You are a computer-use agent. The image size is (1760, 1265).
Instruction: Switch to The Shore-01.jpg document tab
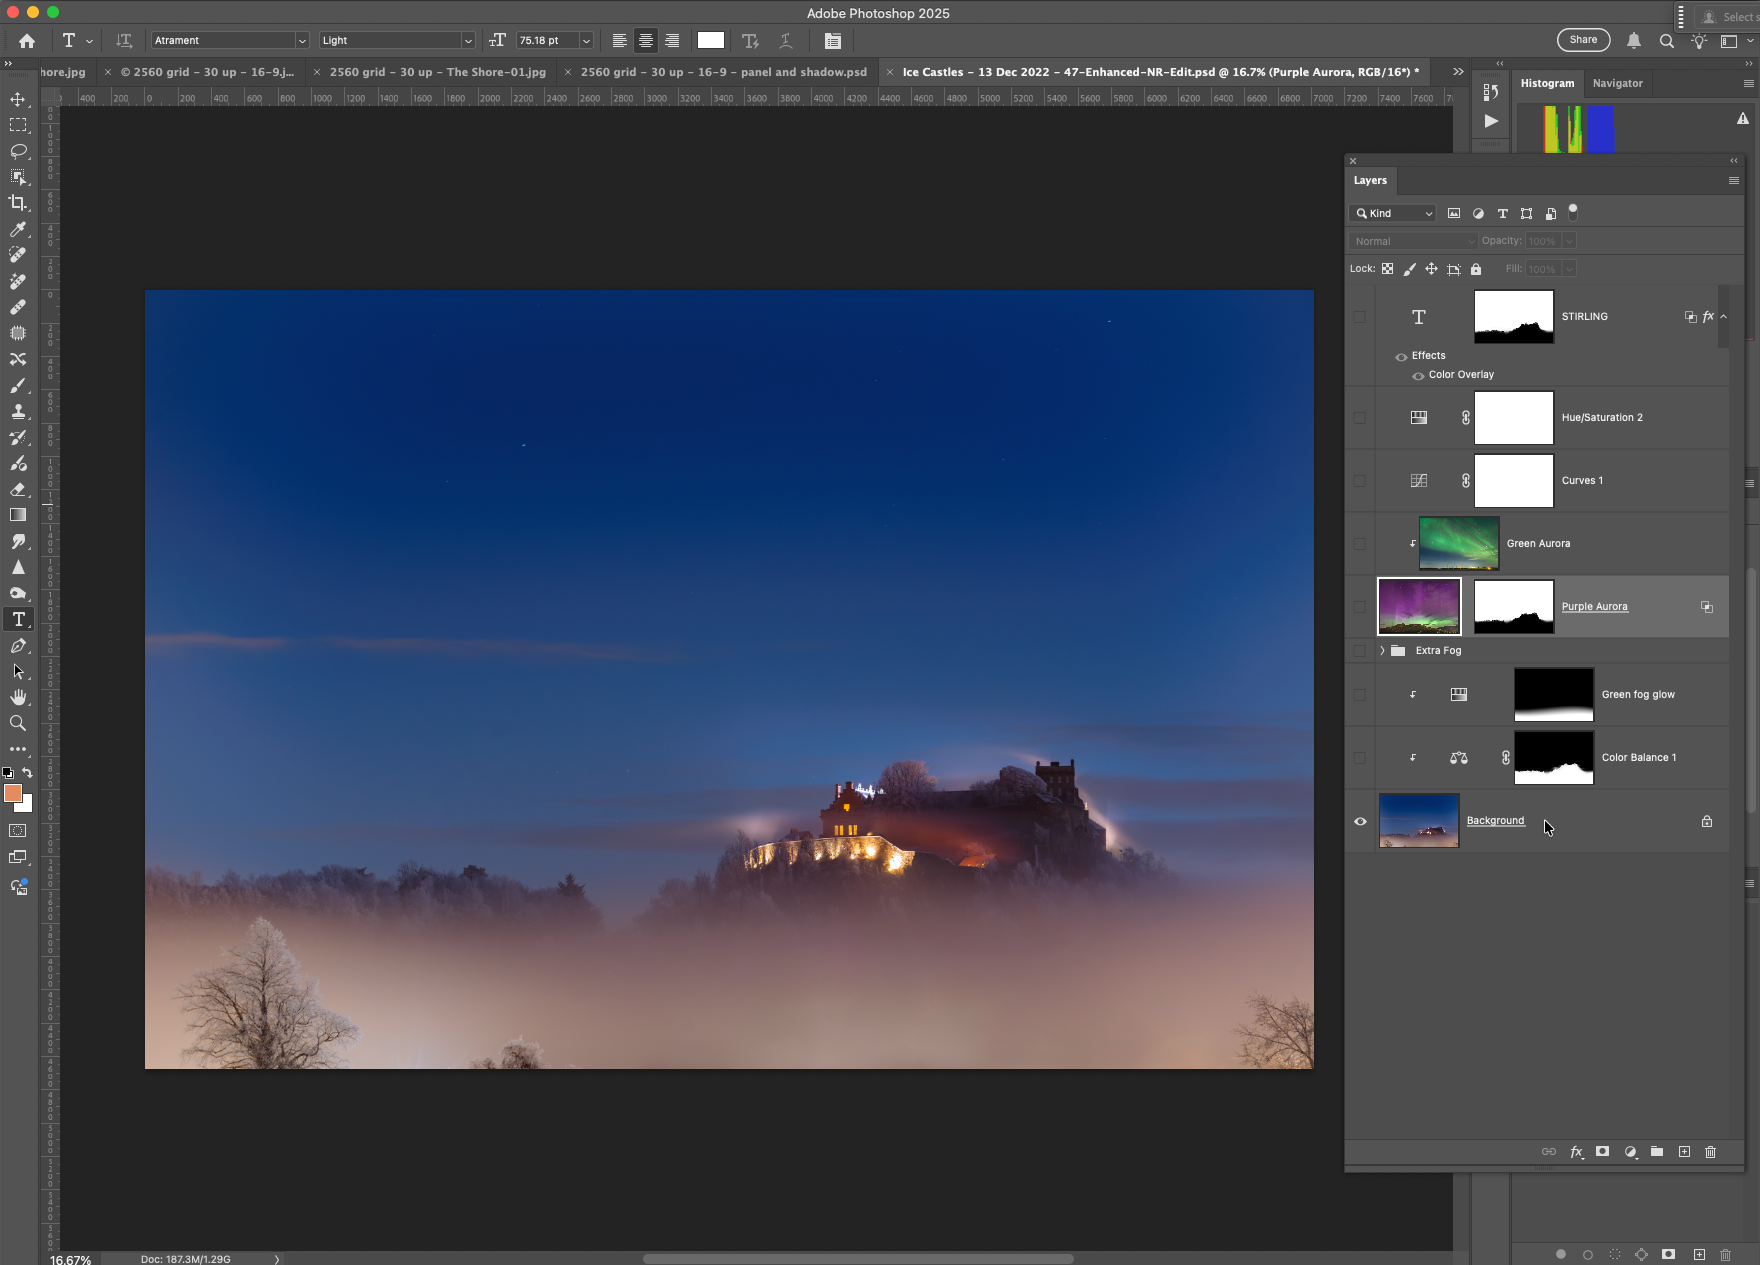pos(437,72)
